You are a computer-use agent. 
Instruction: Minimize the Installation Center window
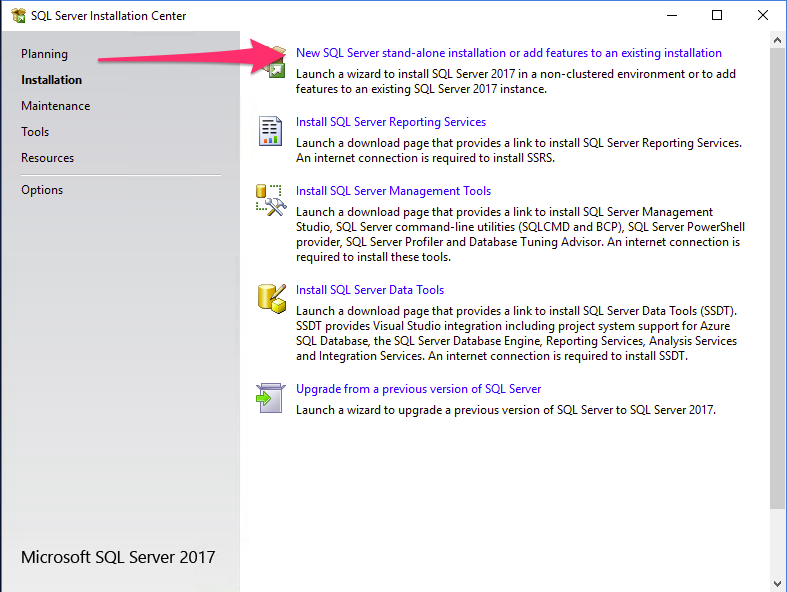672,16
